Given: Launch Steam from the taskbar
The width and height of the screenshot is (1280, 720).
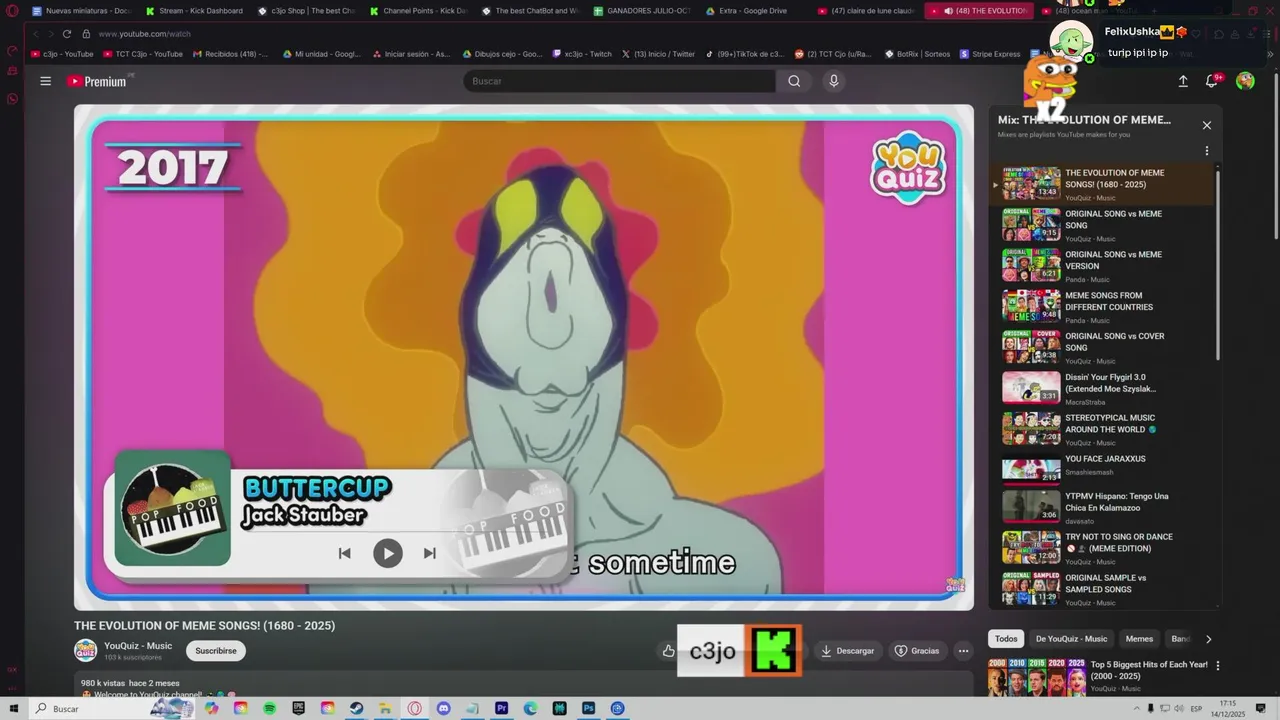Looking at the screenshot, I should pos(356,708).
